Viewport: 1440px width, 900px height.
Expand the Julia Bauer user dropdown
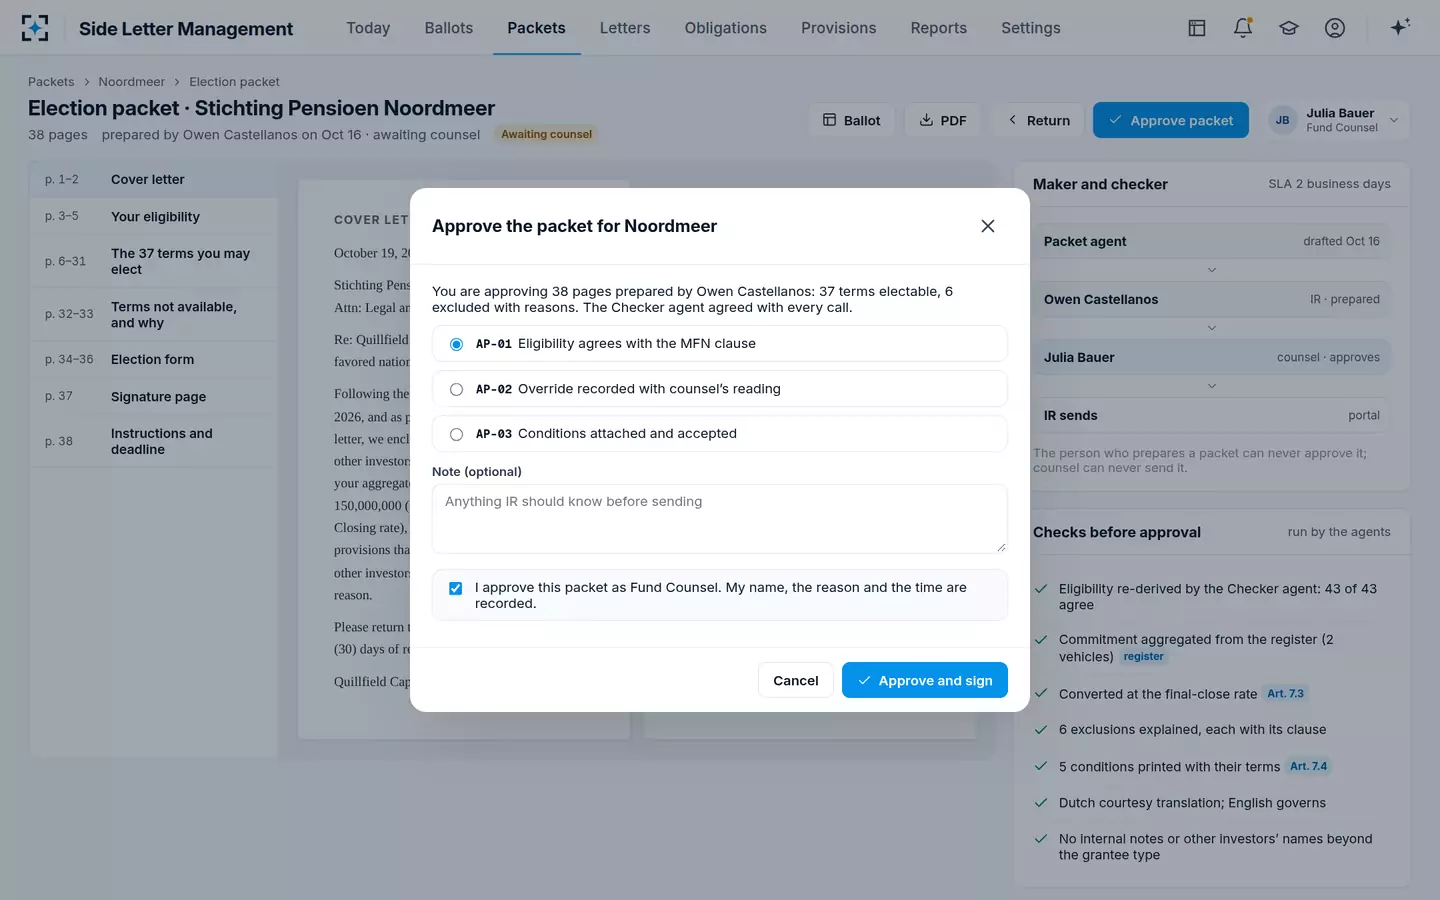(x=1394, y=120)
